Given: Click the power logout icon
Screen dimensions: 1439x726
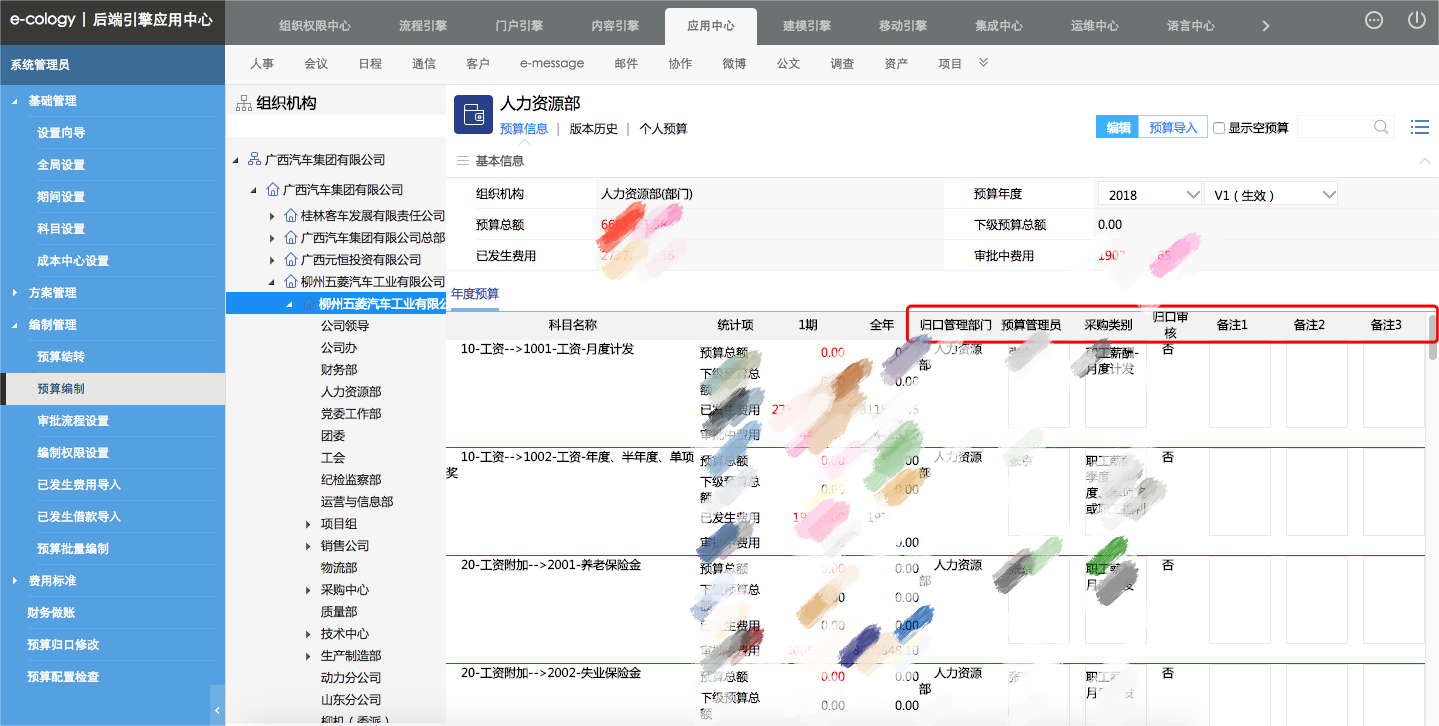Looking at the screenshot, I should [x=1416, y=20].
